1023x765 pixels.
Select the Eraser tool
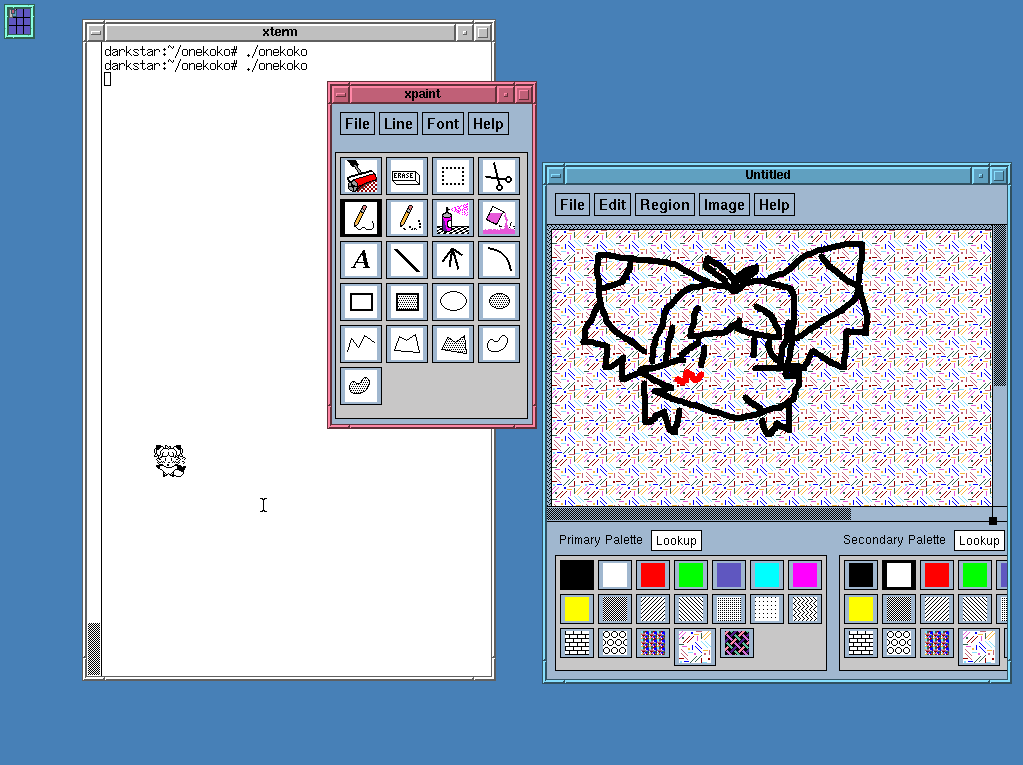pyautogui.click(x=407, y=176)
